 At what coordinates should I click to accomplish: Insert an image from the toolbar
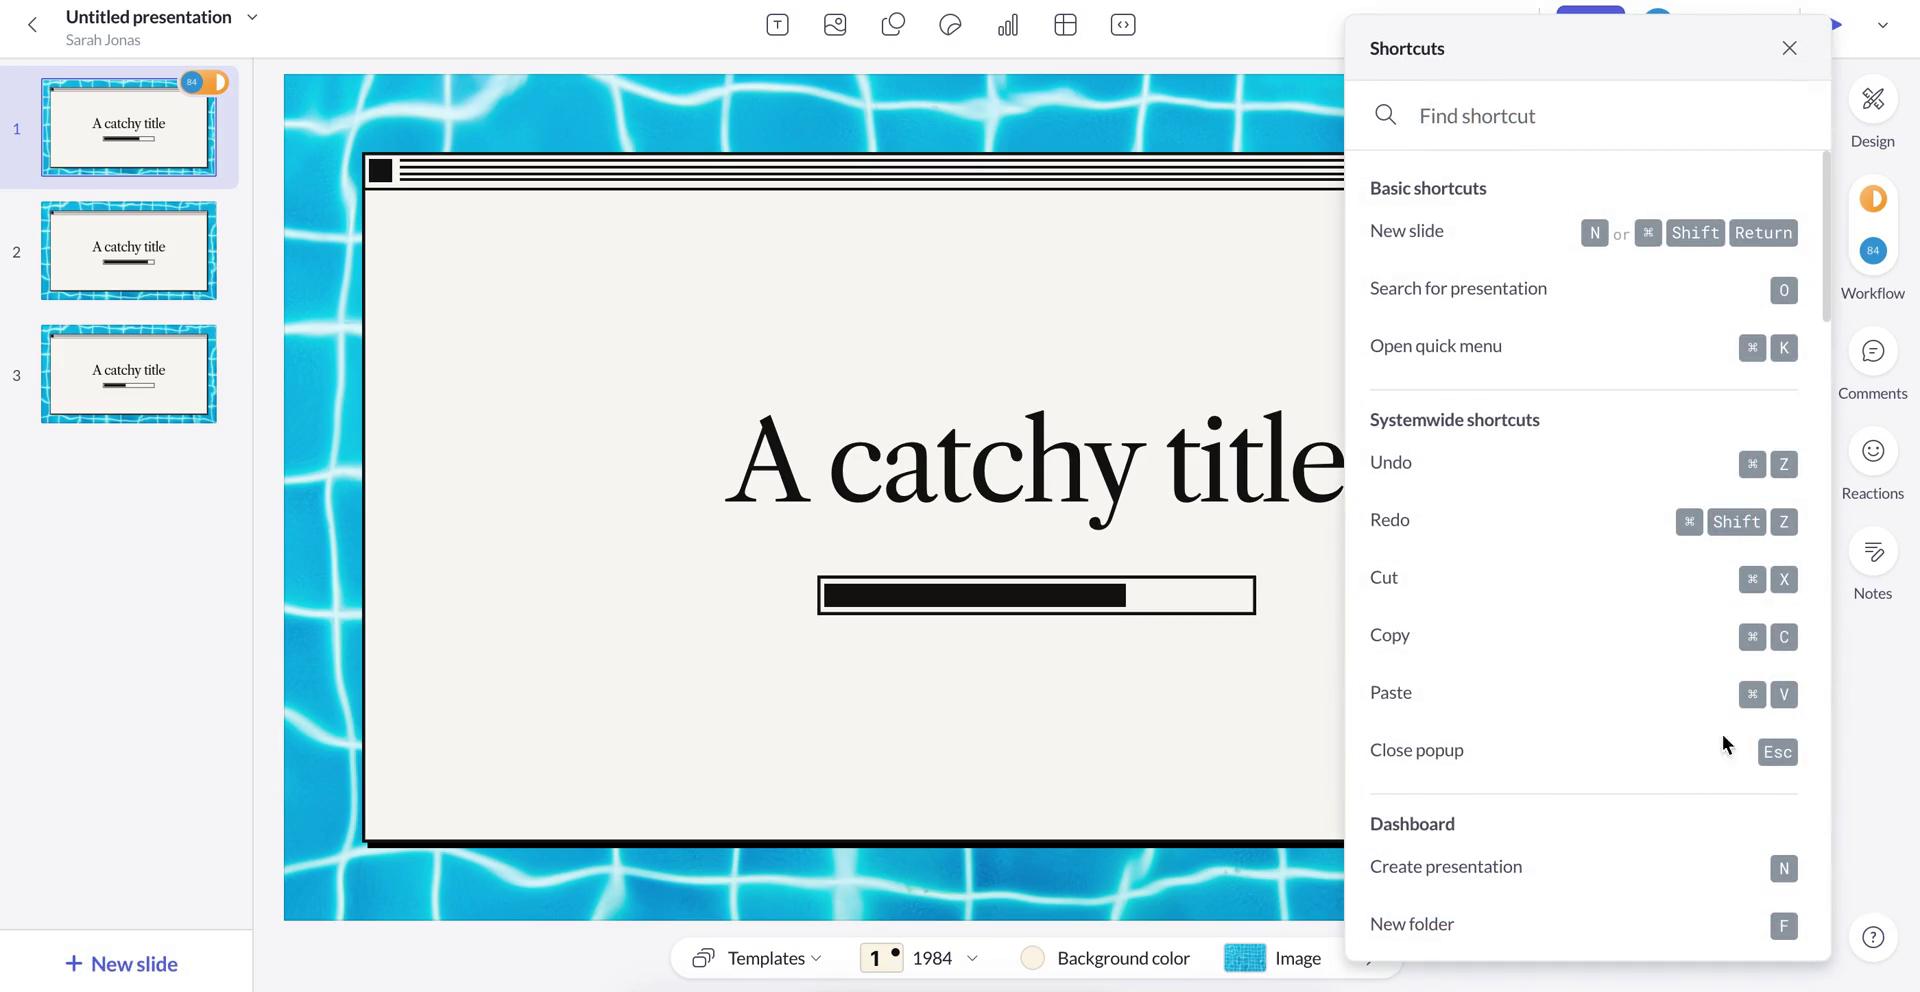[835, 25]
